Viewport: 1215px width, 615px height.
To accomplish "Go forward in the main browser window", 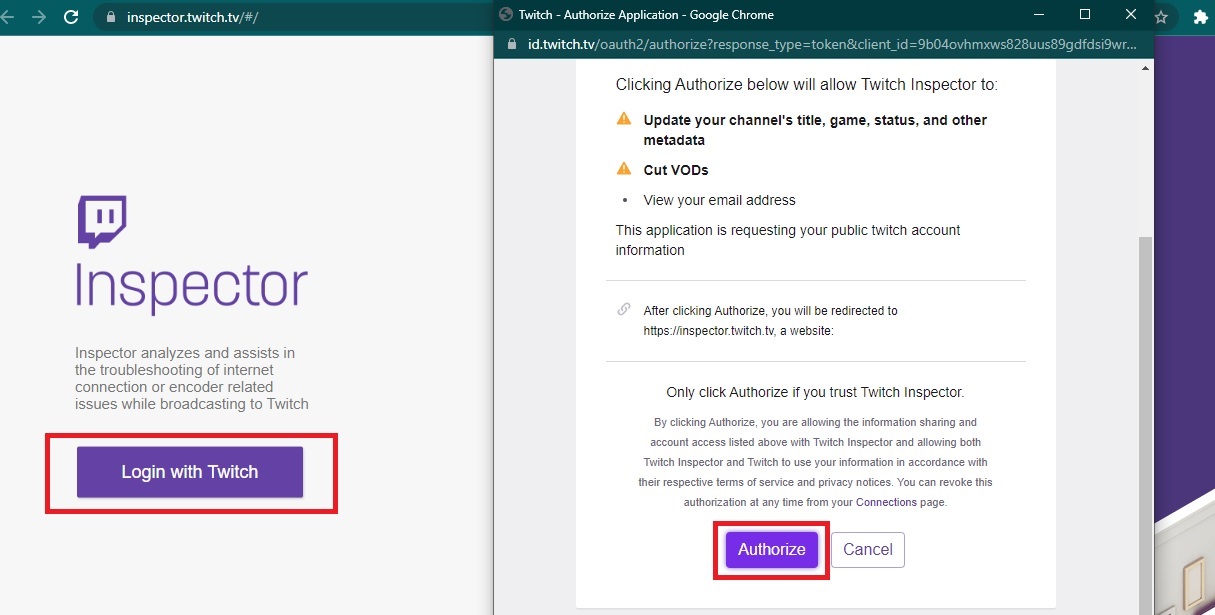I will (x=39, y=17).
